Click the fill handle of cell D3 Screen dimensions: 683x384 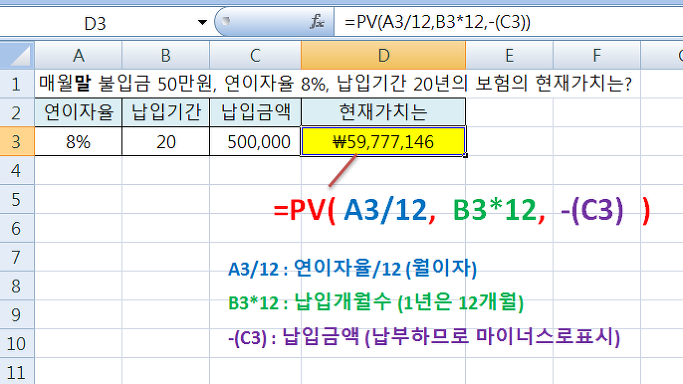466,155
